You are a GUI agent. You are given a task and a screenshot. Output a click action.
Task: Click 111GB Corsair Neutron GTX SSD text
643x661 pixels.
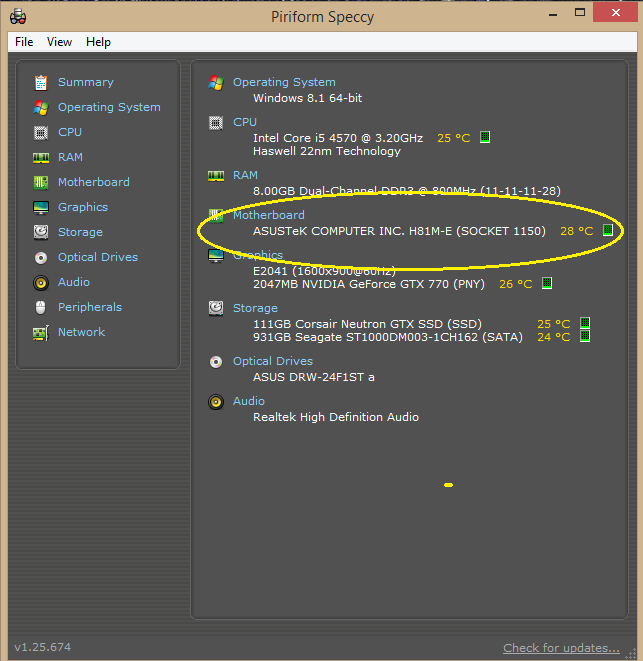[x=367, y=324]
